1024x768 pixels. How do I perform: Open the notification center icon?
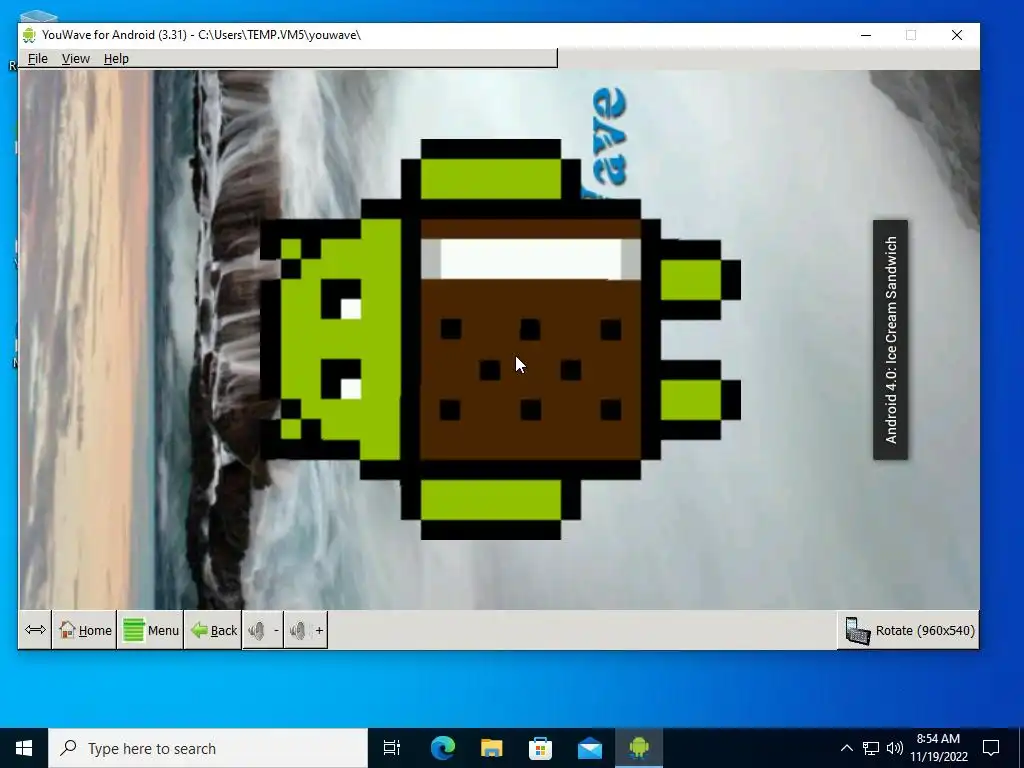991,748
